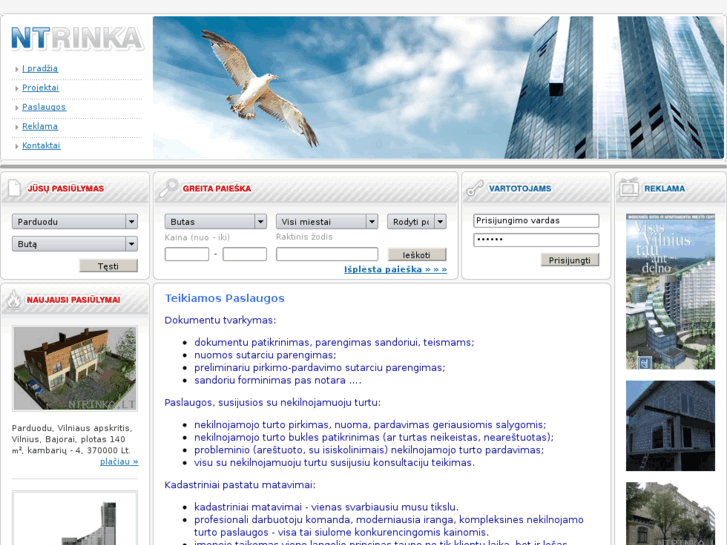
Task: Focus the password field with dots
Action: tap(536, 240)
